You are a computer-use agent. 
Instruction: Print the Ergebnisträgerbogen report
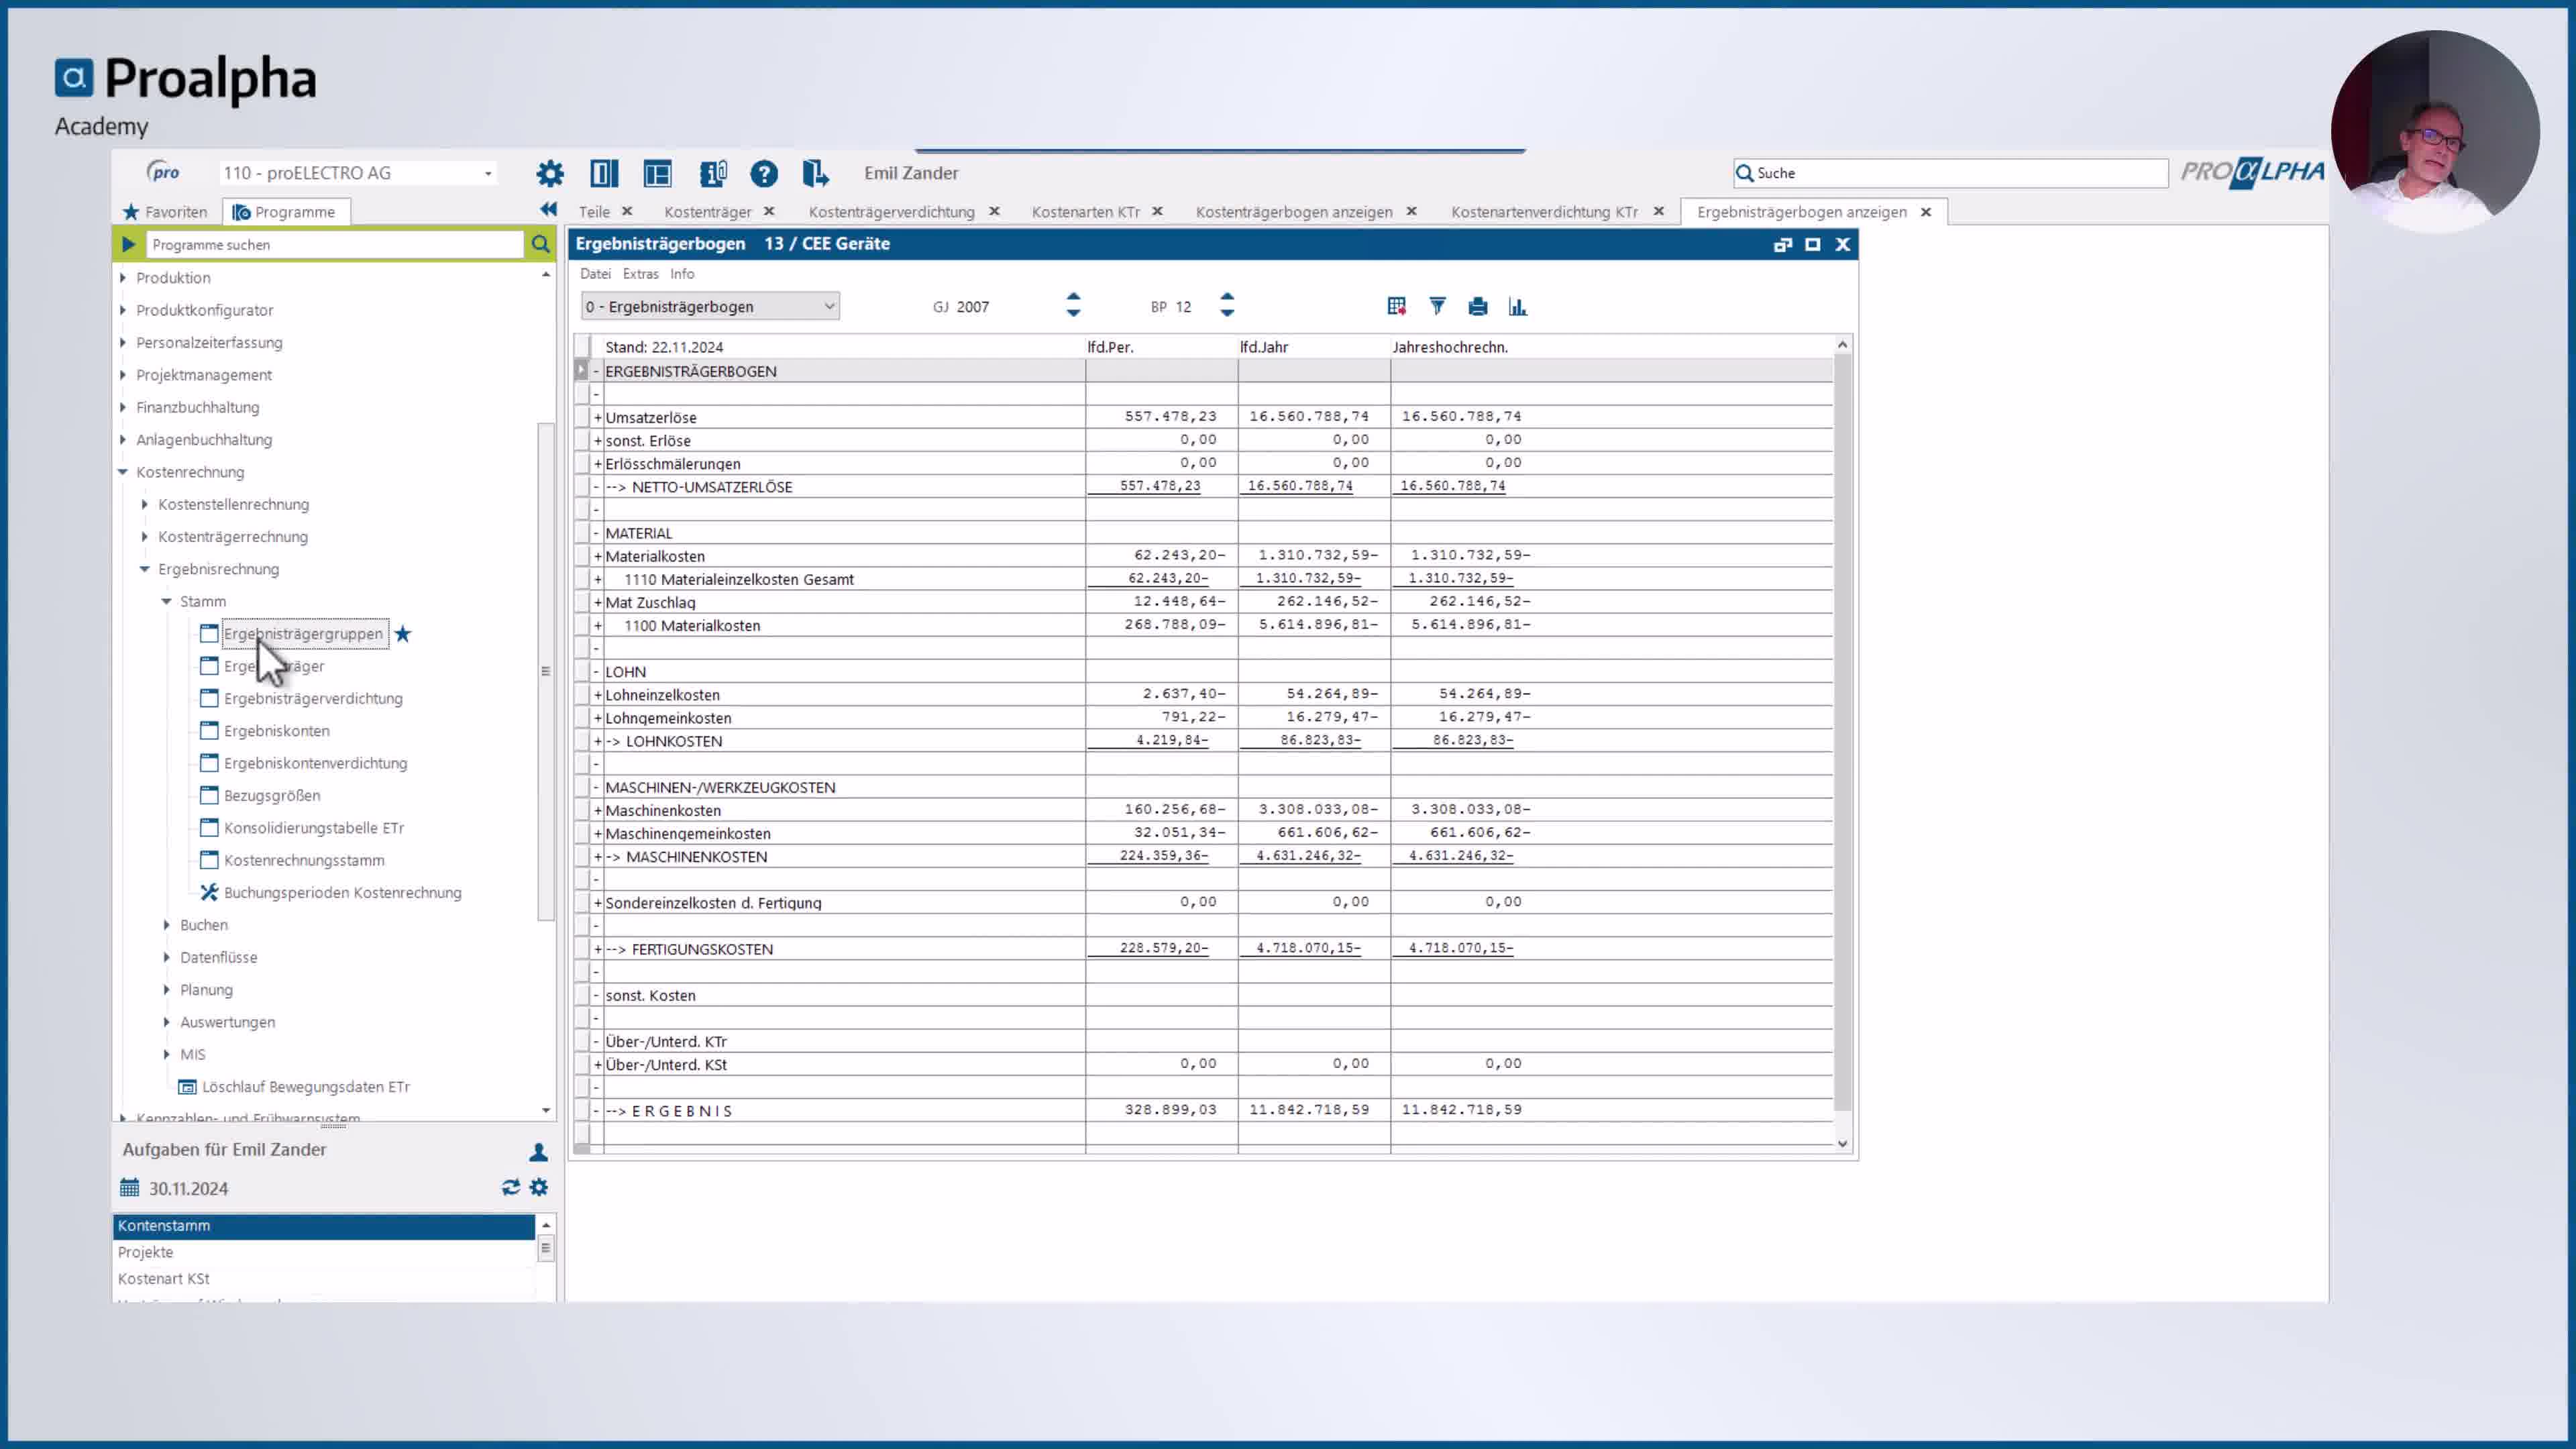click(1478, 306)
